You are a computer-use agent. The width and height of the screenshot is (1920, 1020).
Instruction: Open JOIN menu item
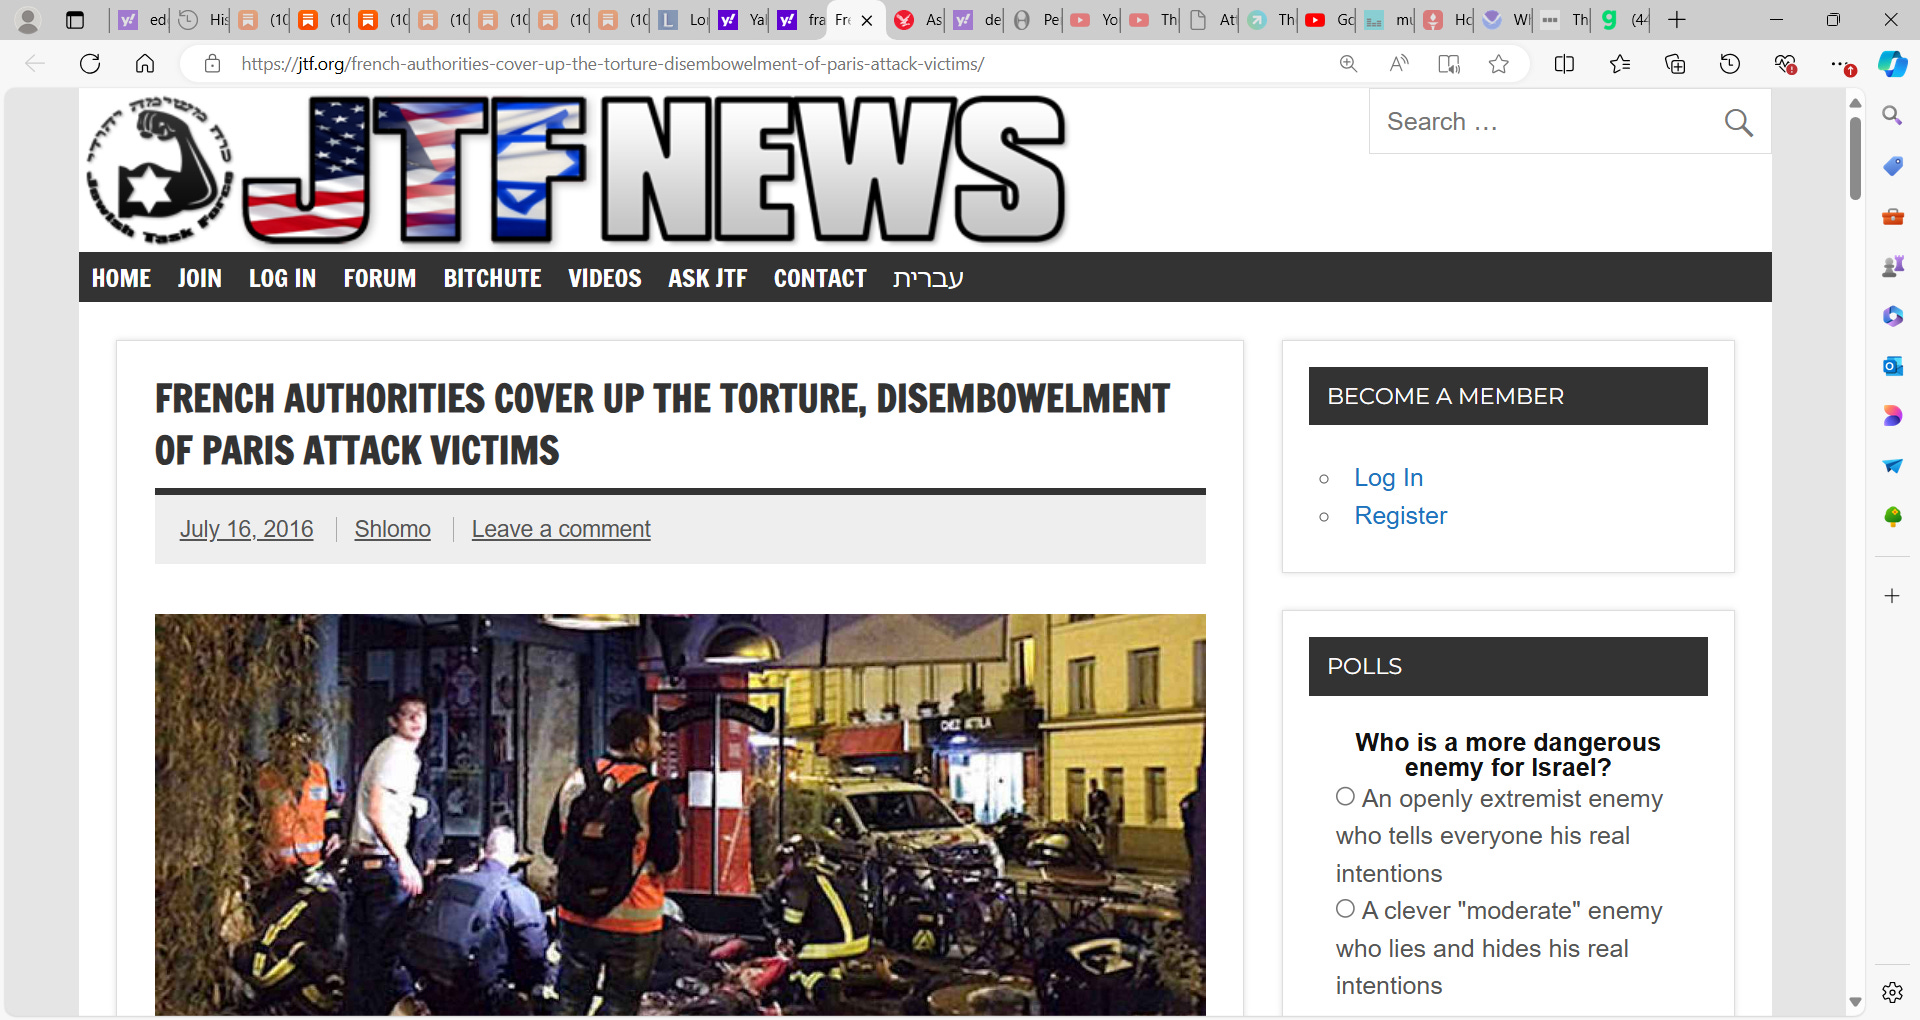200,278
